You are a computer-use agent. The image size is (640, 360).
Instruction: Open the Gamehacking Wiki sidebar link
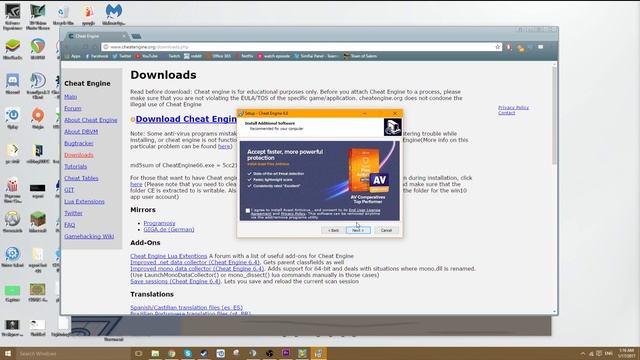tap(89, 236)
